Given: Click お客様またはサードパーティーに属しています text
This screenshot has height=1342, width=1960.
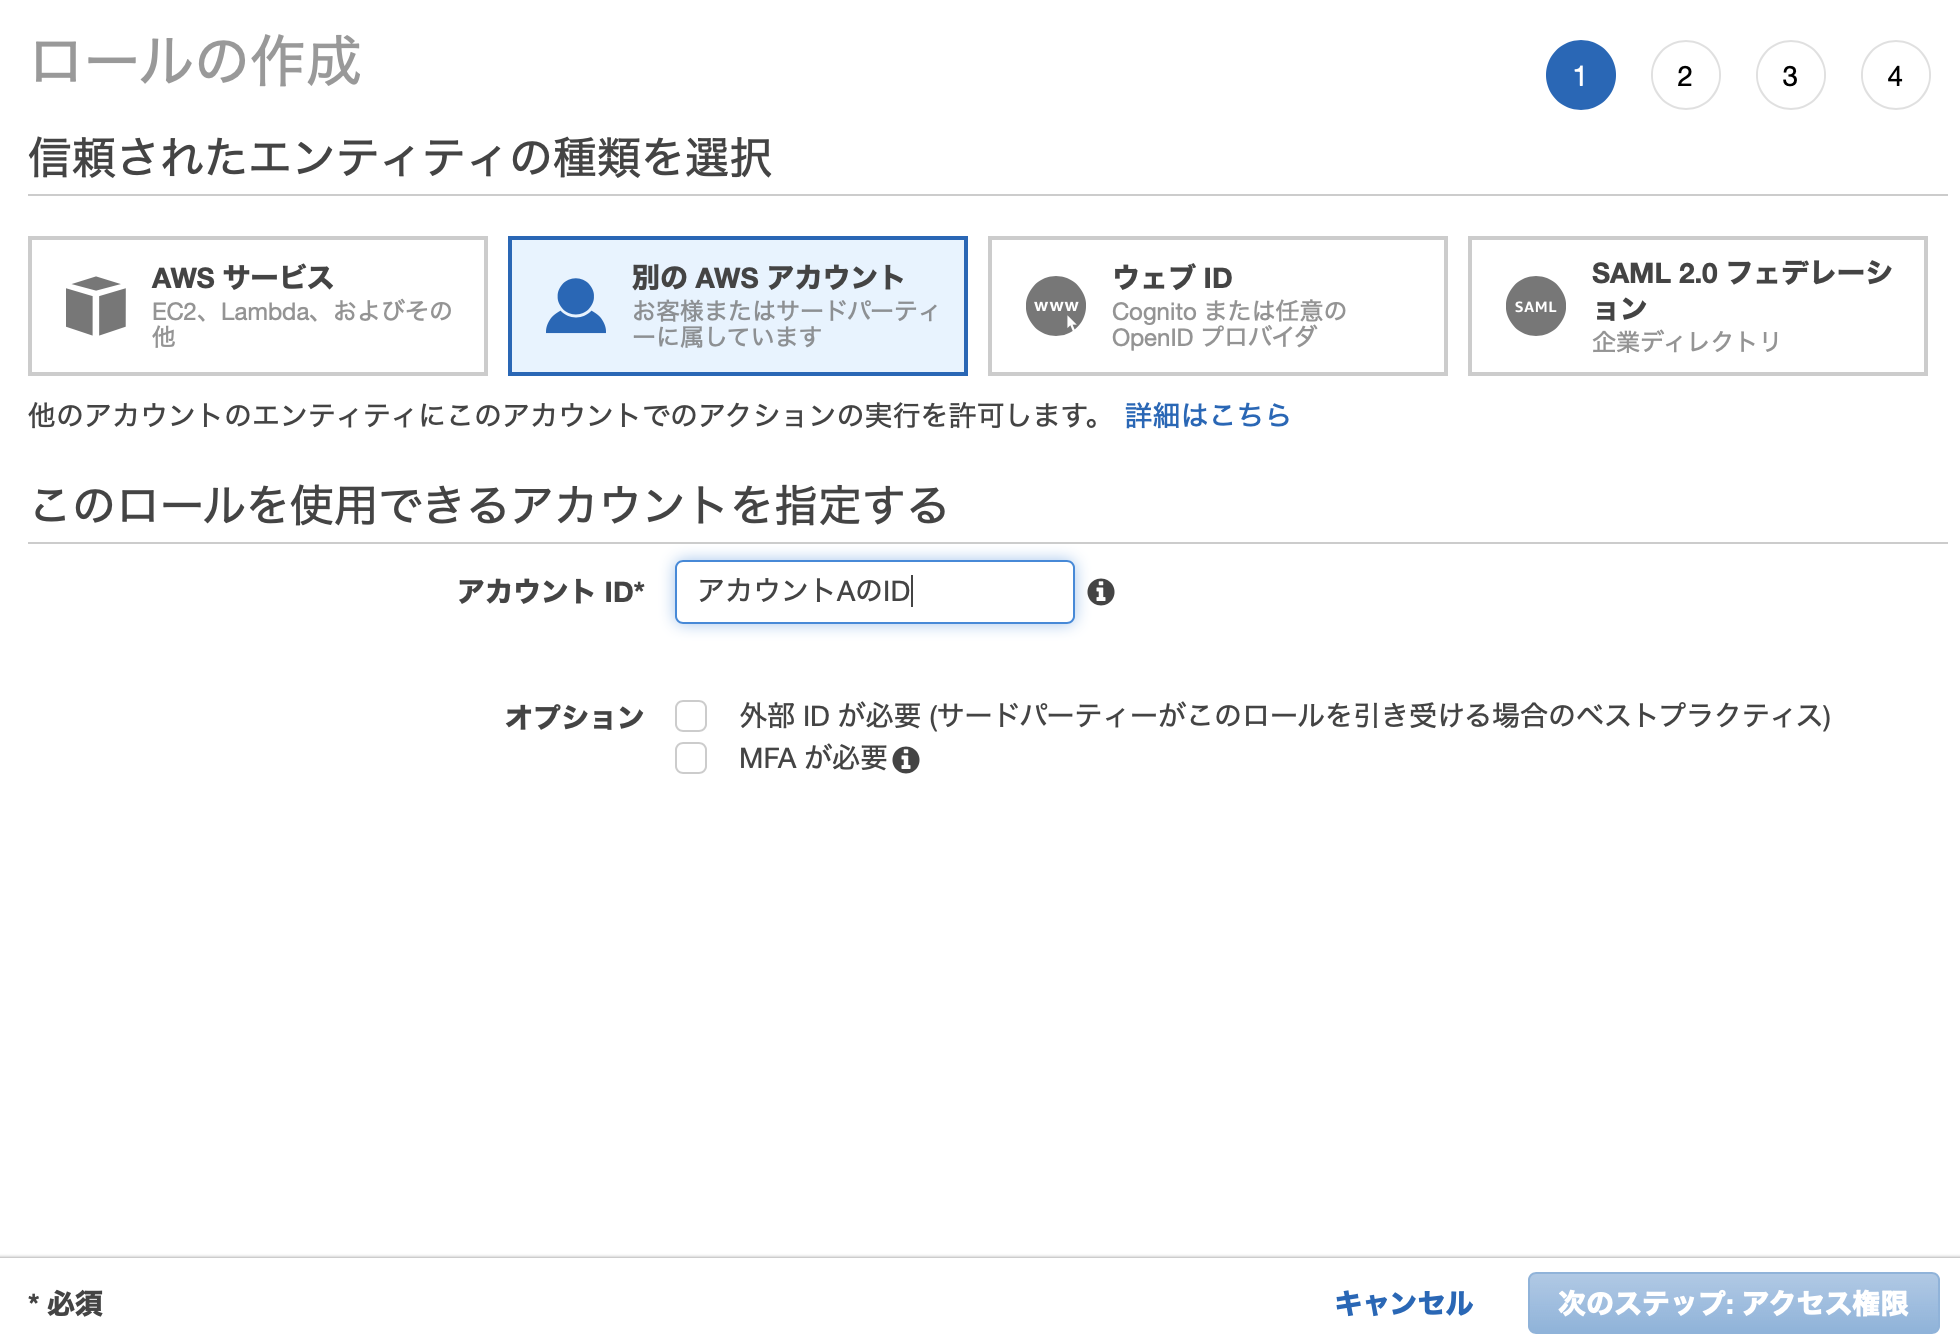Looking at the screenshot, I should point(786,324).
